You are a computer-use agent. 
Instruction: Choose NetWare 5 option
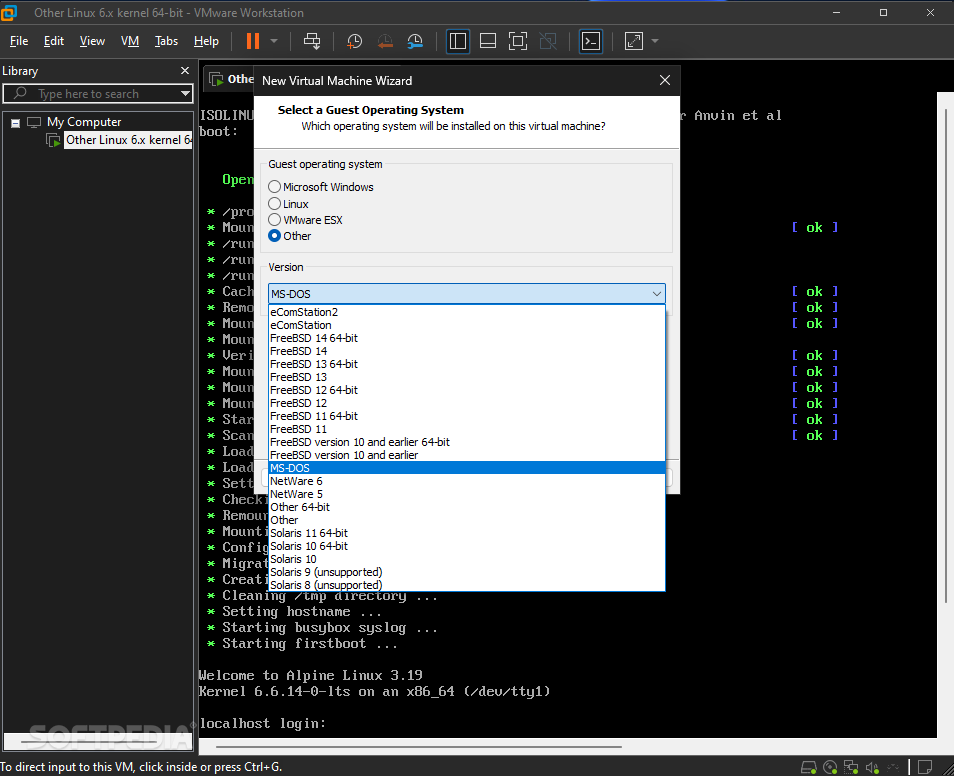click(466, 494)
